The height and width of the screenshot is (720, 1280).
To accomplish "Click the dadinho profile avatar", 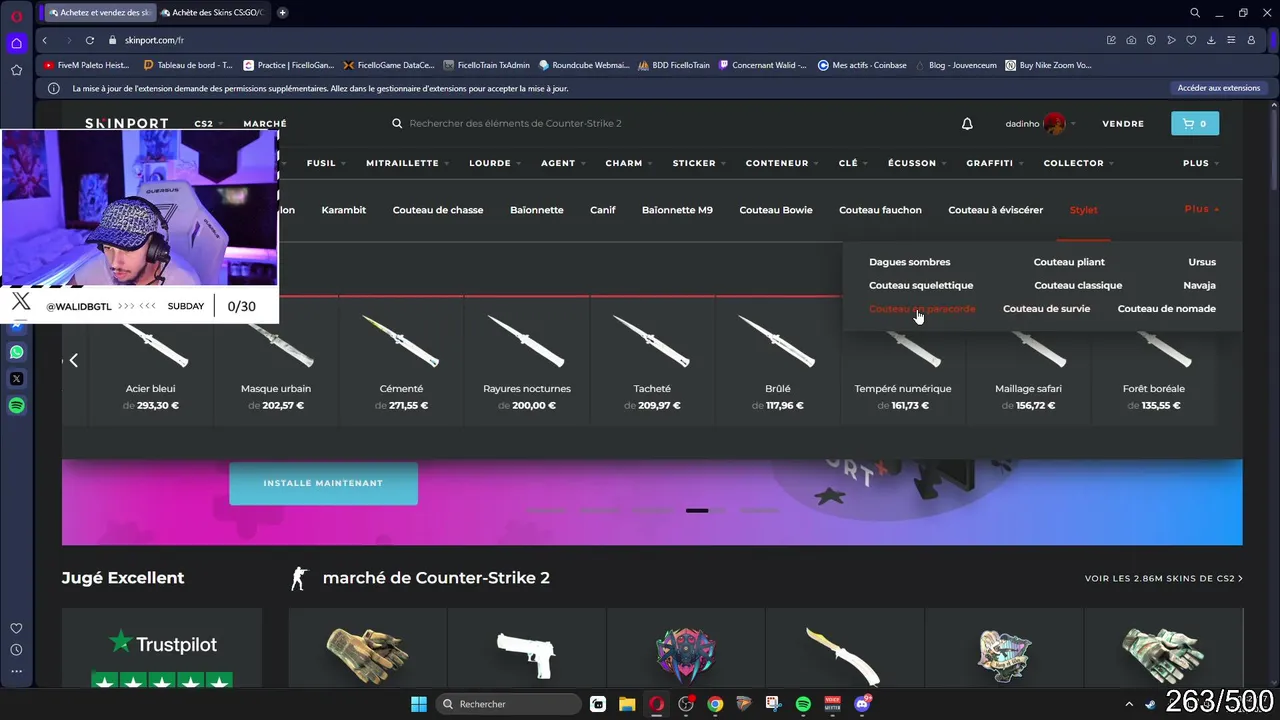I will pyautogui.click(x=1054, y=124).
